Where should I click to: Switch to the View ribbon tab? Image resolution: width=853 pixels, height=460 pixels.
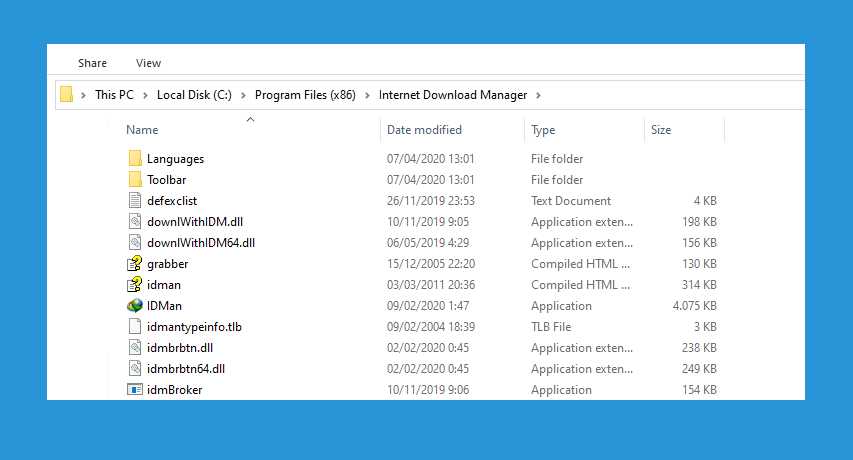click(148, 63)
